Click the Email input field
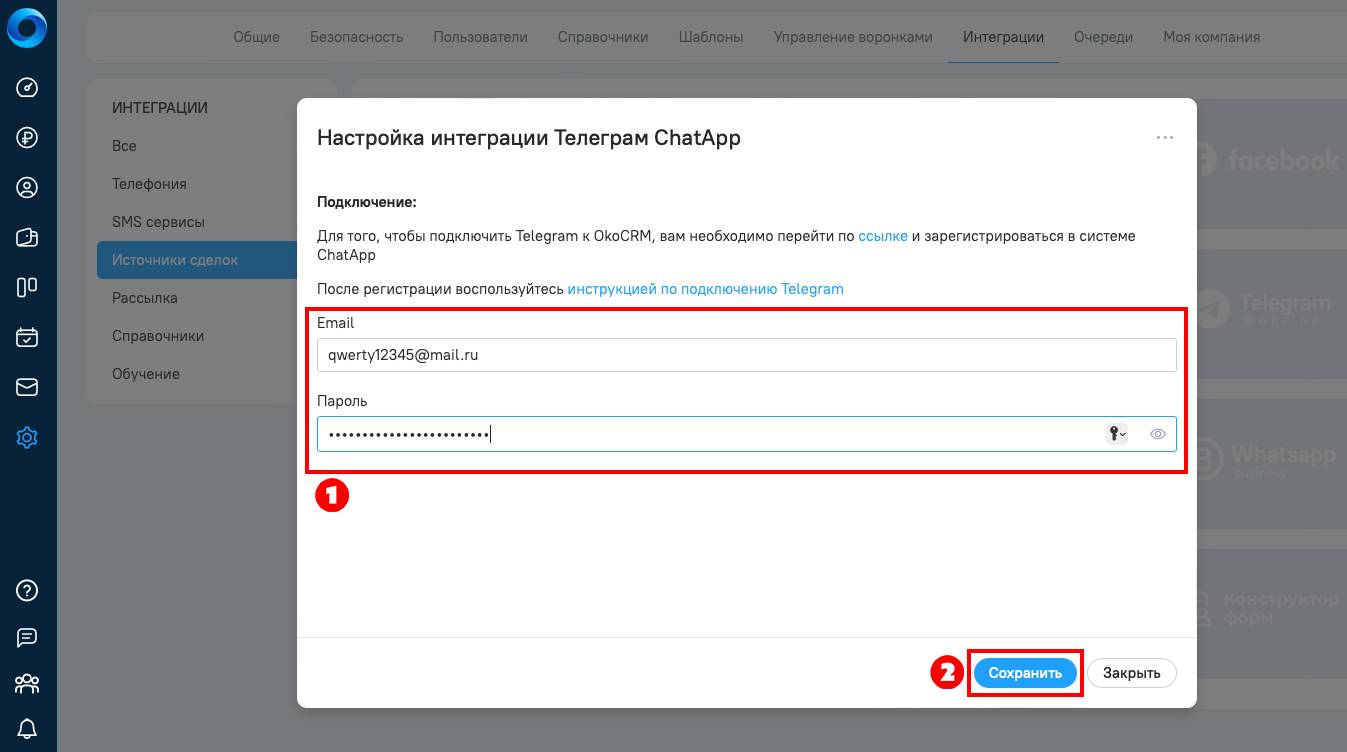Image resolution: width=1347 pixels, height=752 pixels. tap(746, 355)
